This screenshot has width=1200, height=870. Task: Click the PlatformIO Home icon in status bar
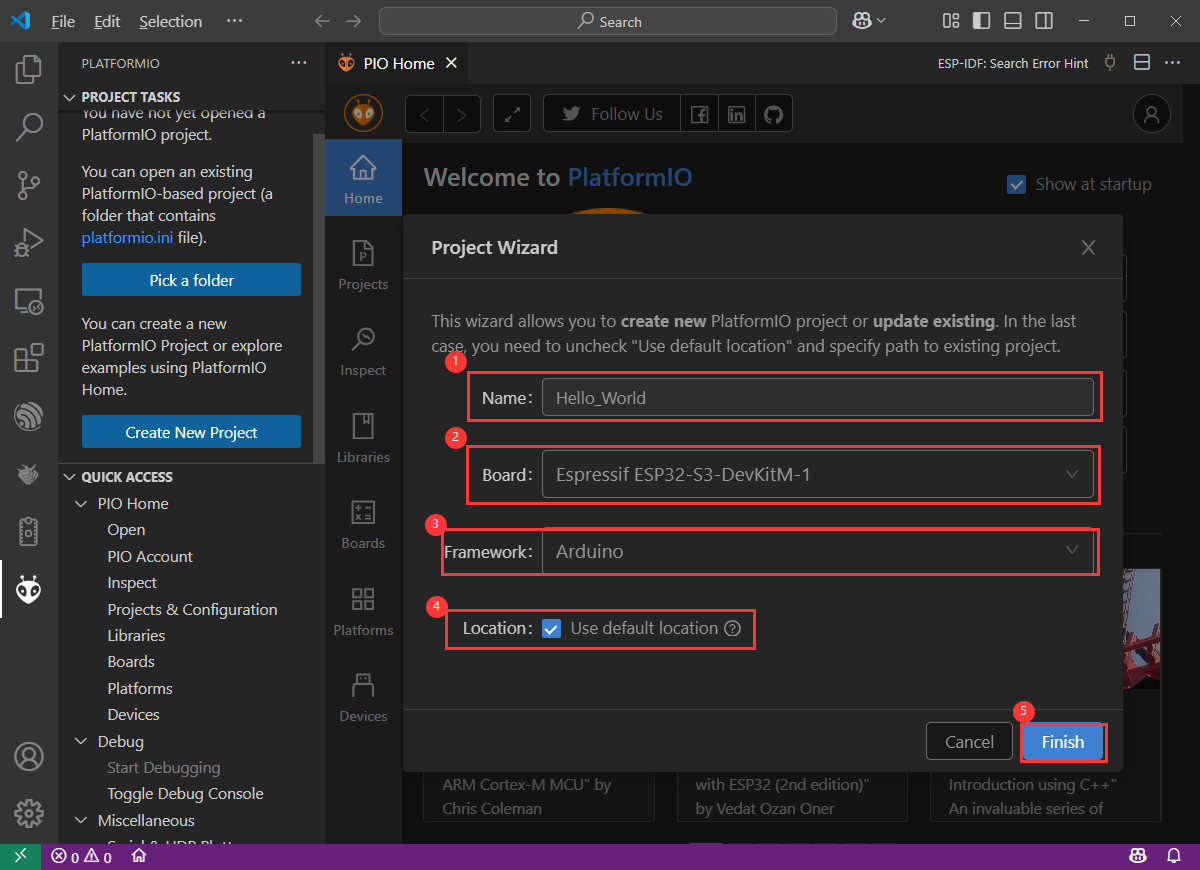pyautogui.click(x=140, y=856)
